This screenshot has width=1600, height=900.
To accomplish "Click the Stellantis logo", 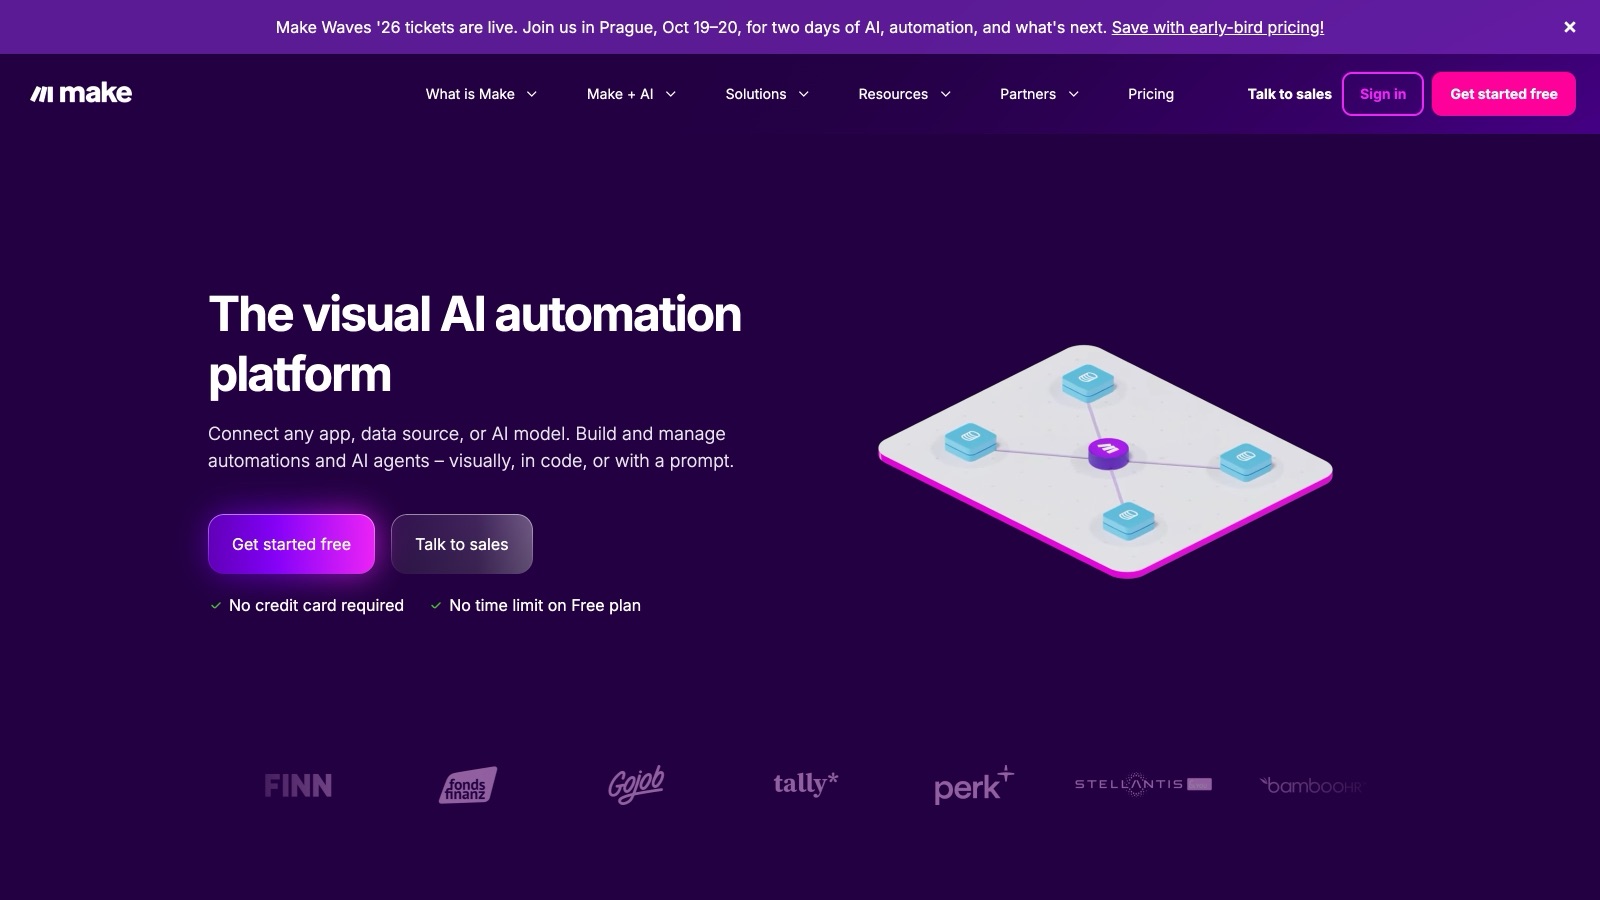I will click(1143, 784).
